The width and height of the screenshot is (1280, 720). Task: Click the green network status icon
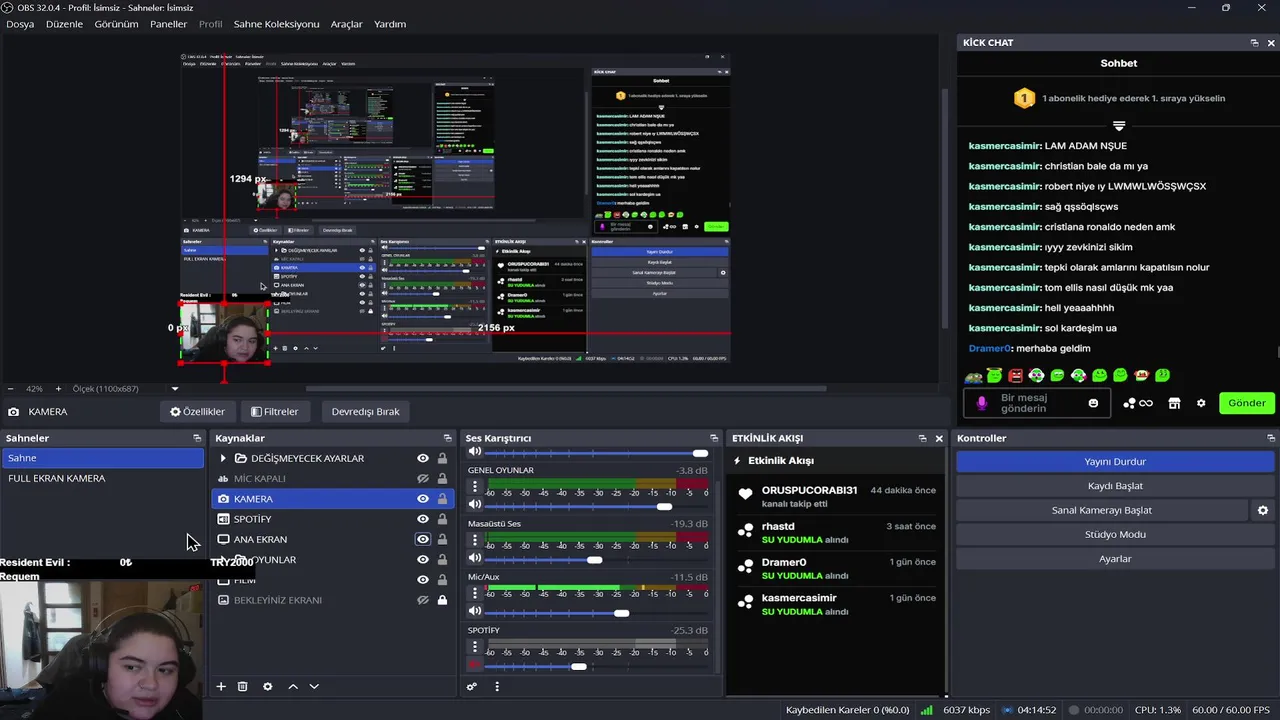coord(927,710)
